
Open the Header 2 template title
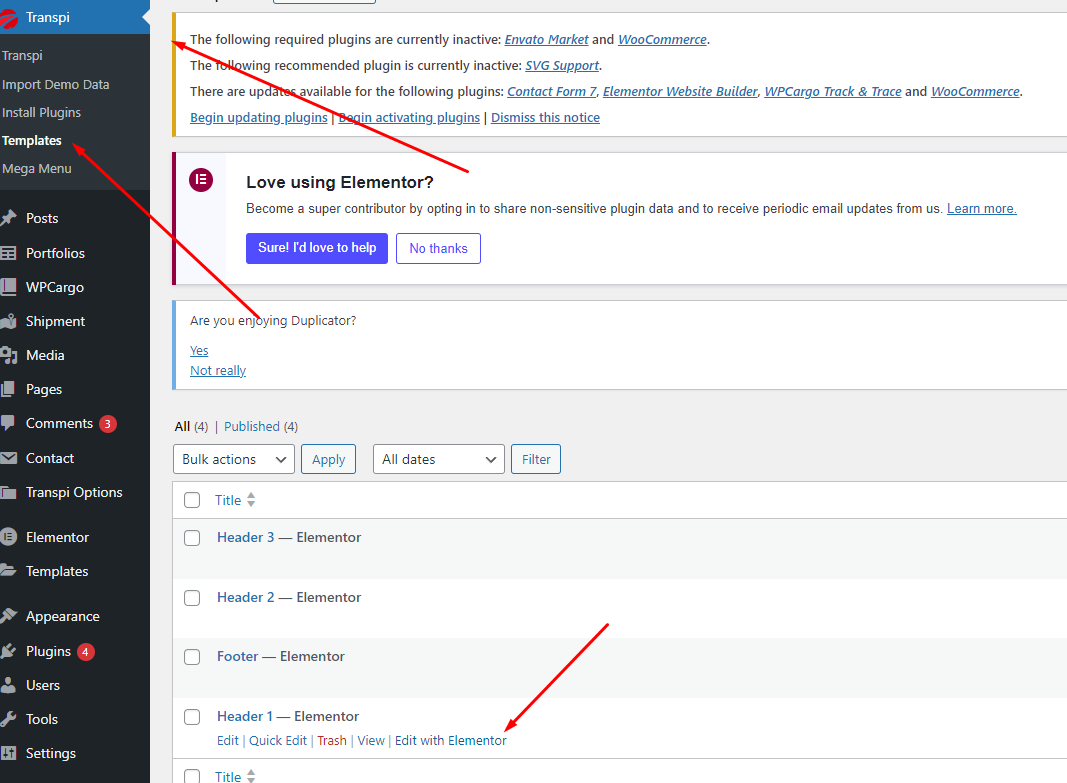coord(246,597)
